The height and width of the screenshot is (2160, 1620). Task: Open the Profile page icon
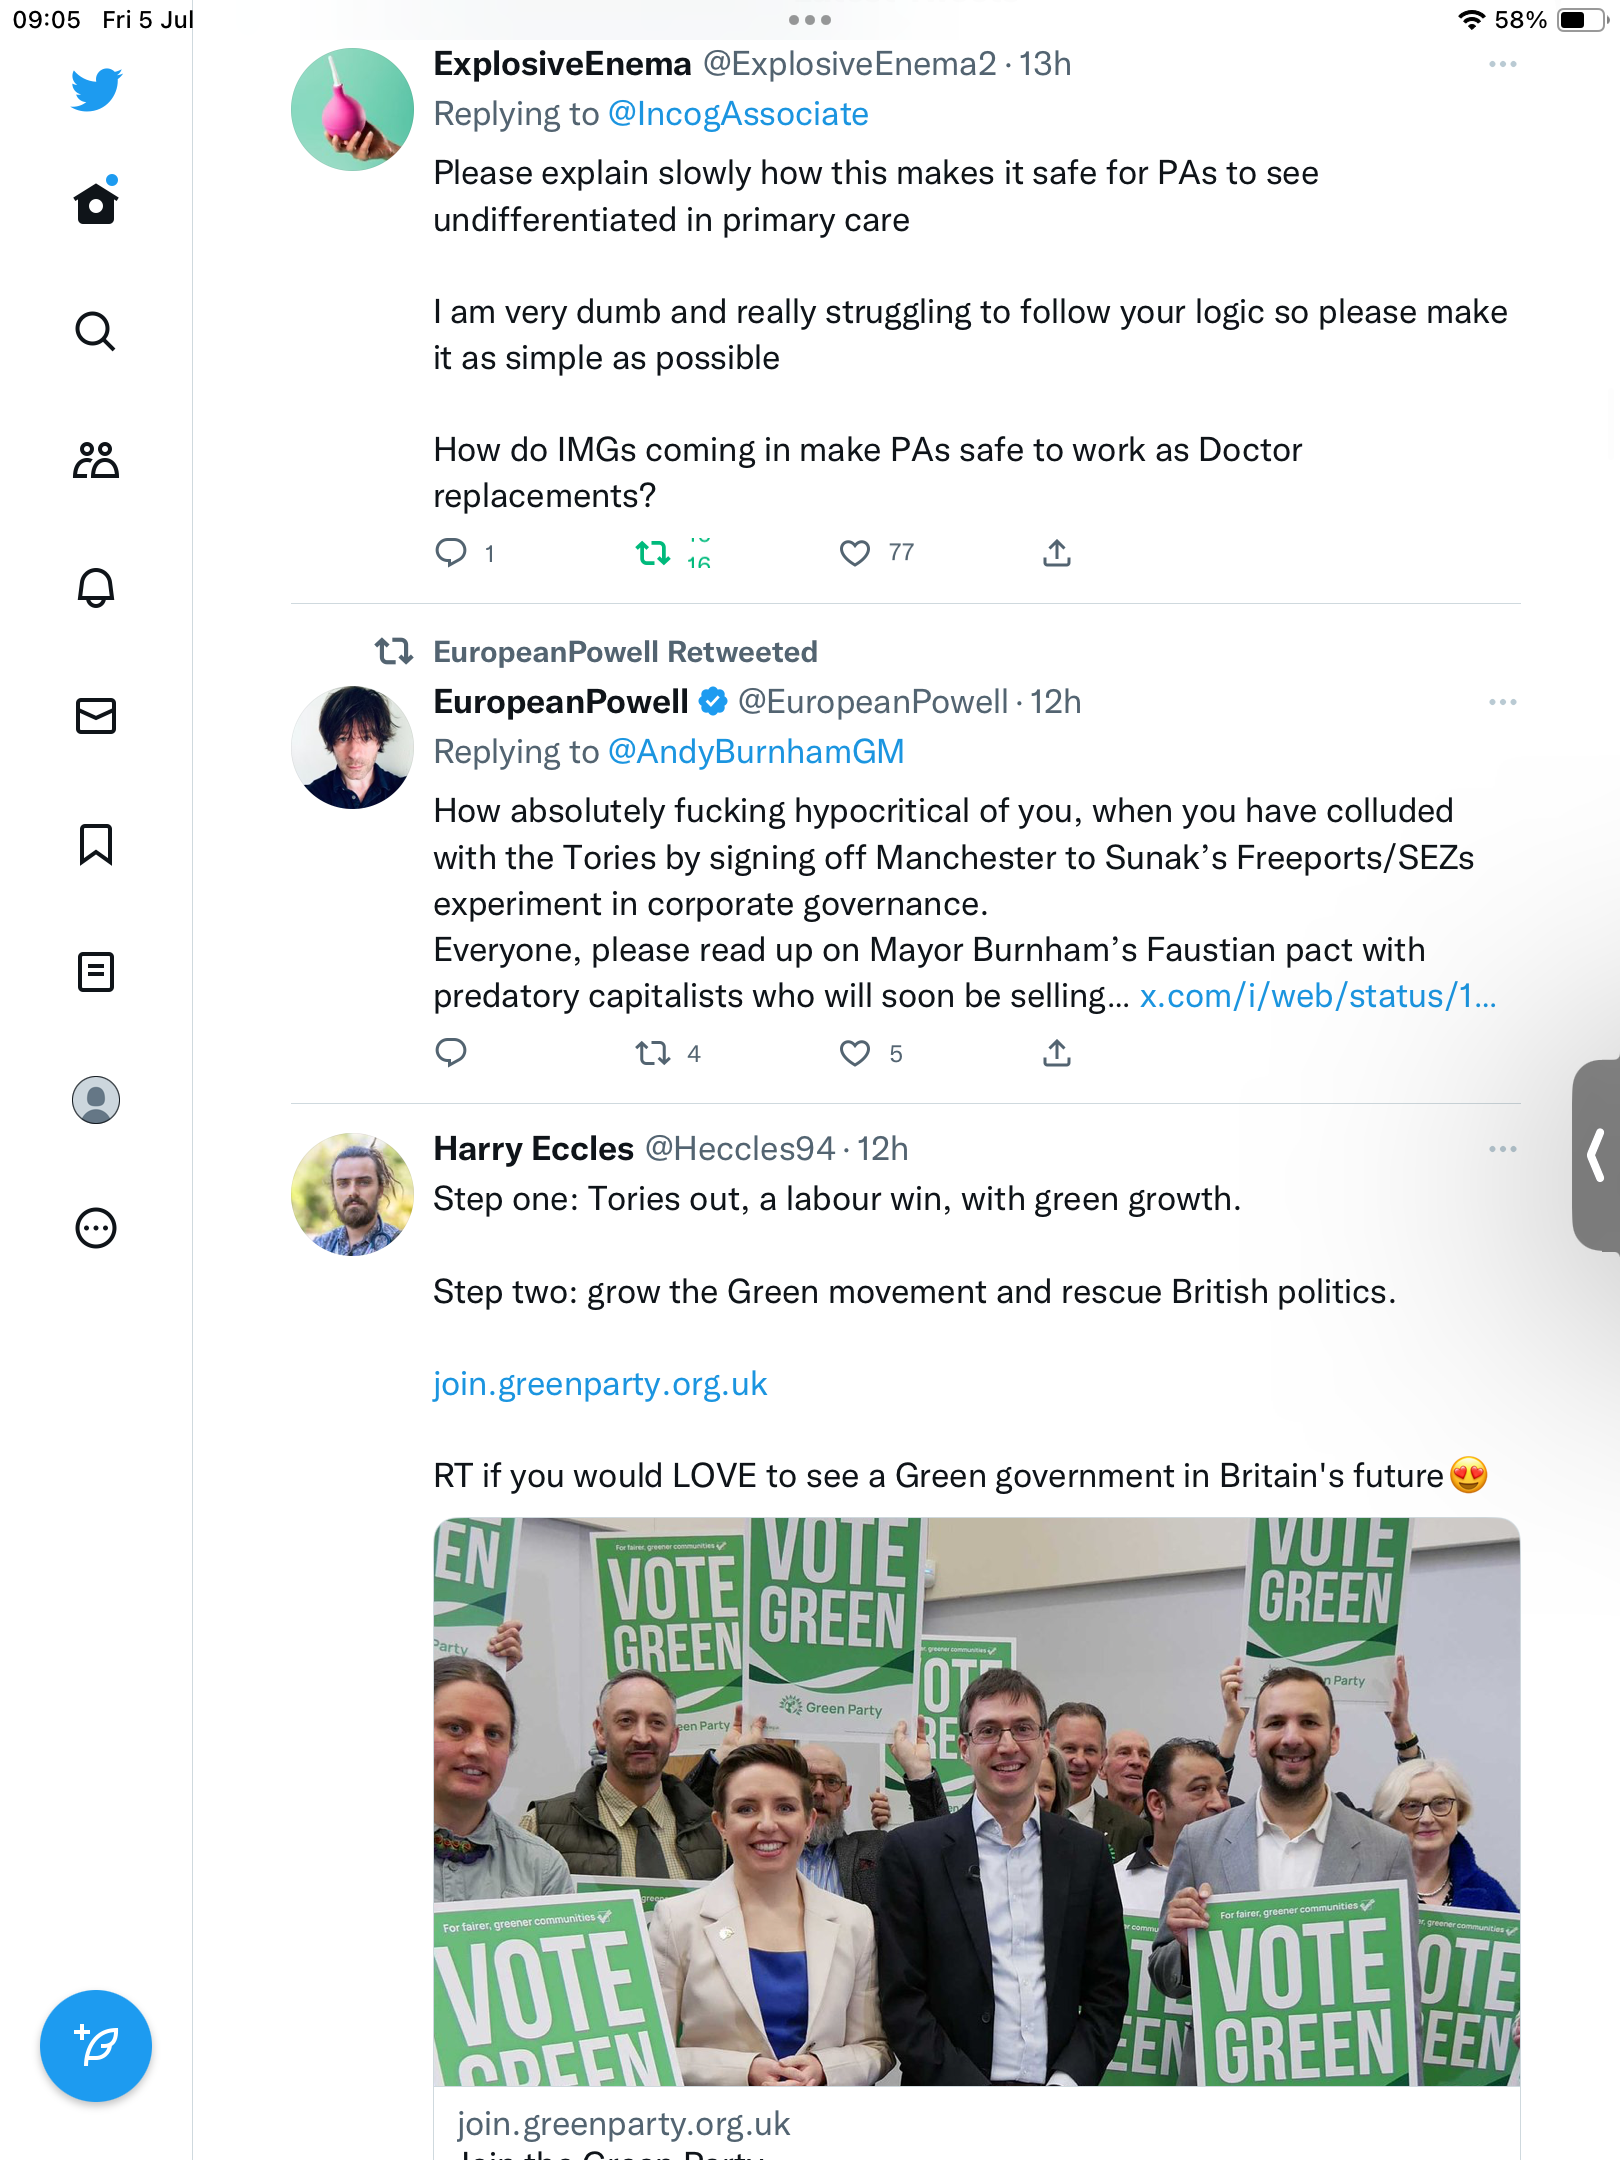pos(96,1100)
